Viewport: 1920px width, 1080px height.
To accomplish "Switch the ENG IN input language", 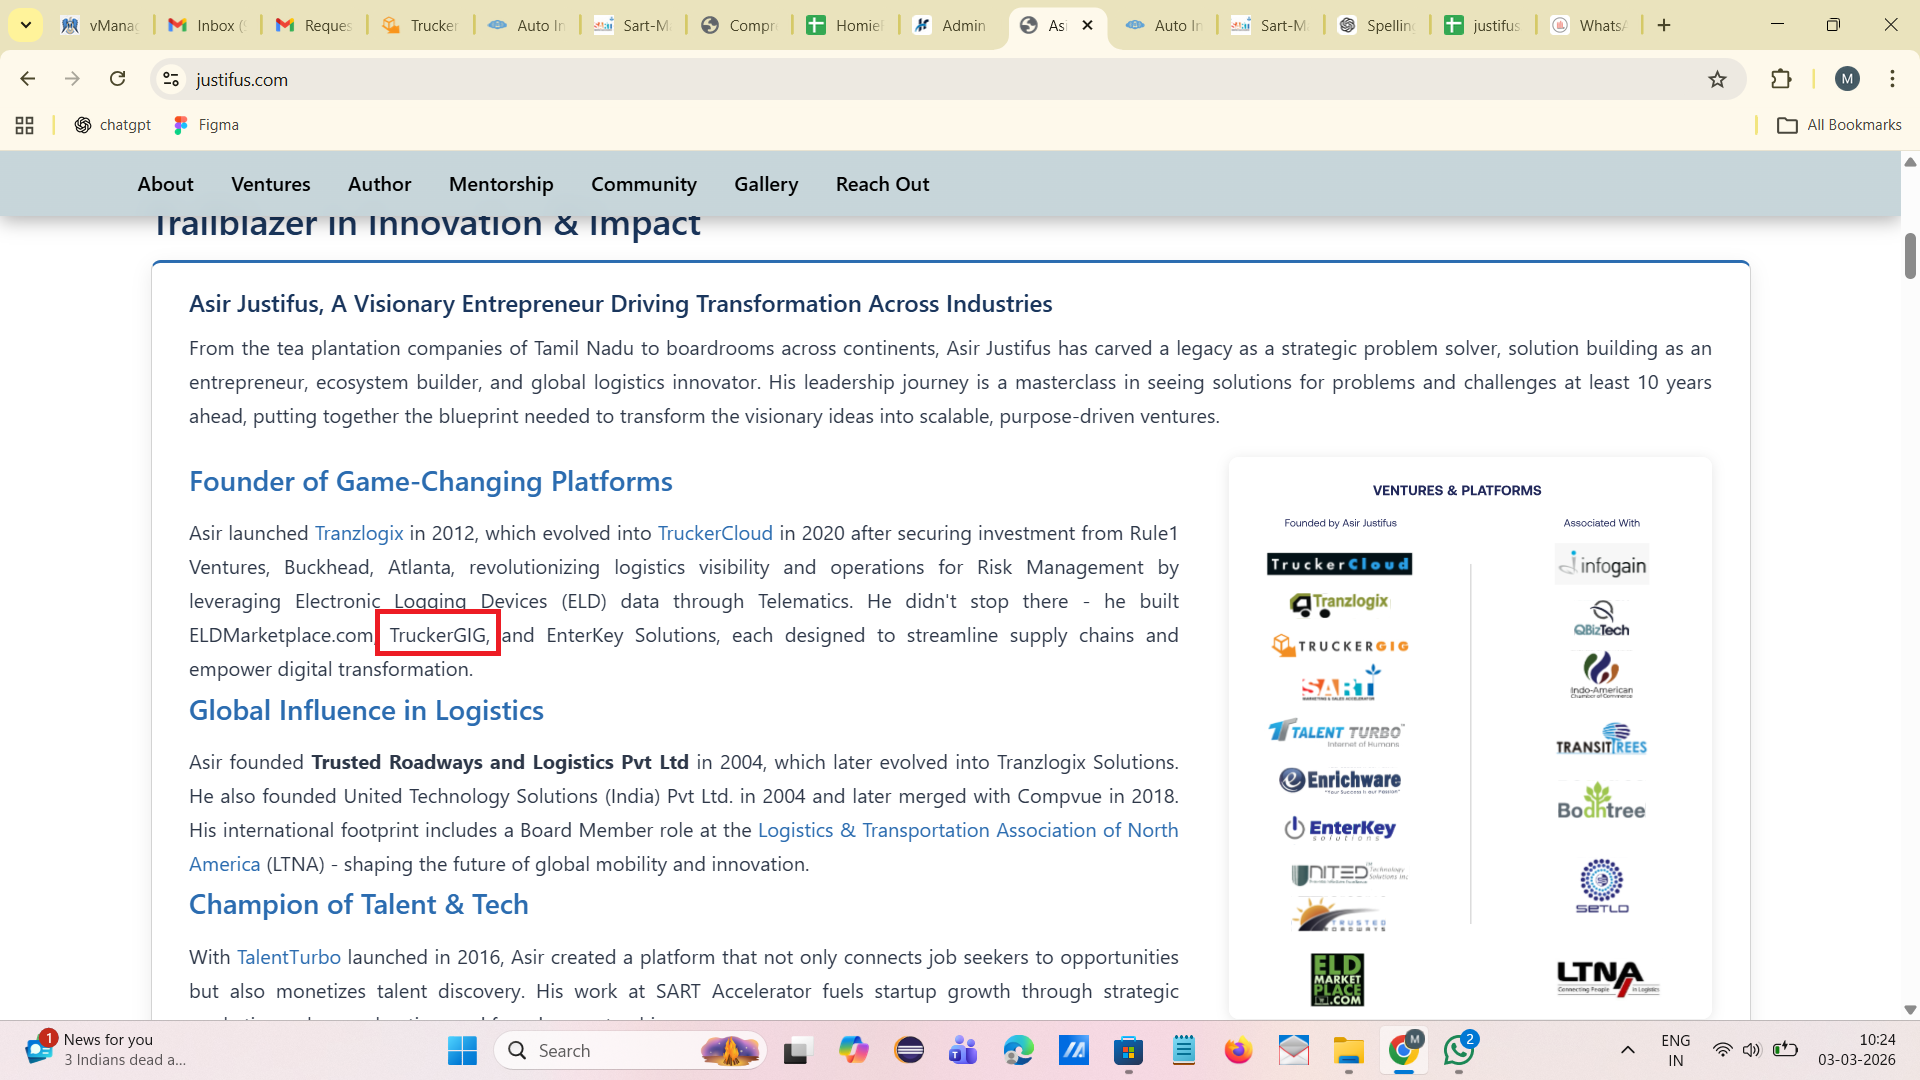I will (1676, 1050).
